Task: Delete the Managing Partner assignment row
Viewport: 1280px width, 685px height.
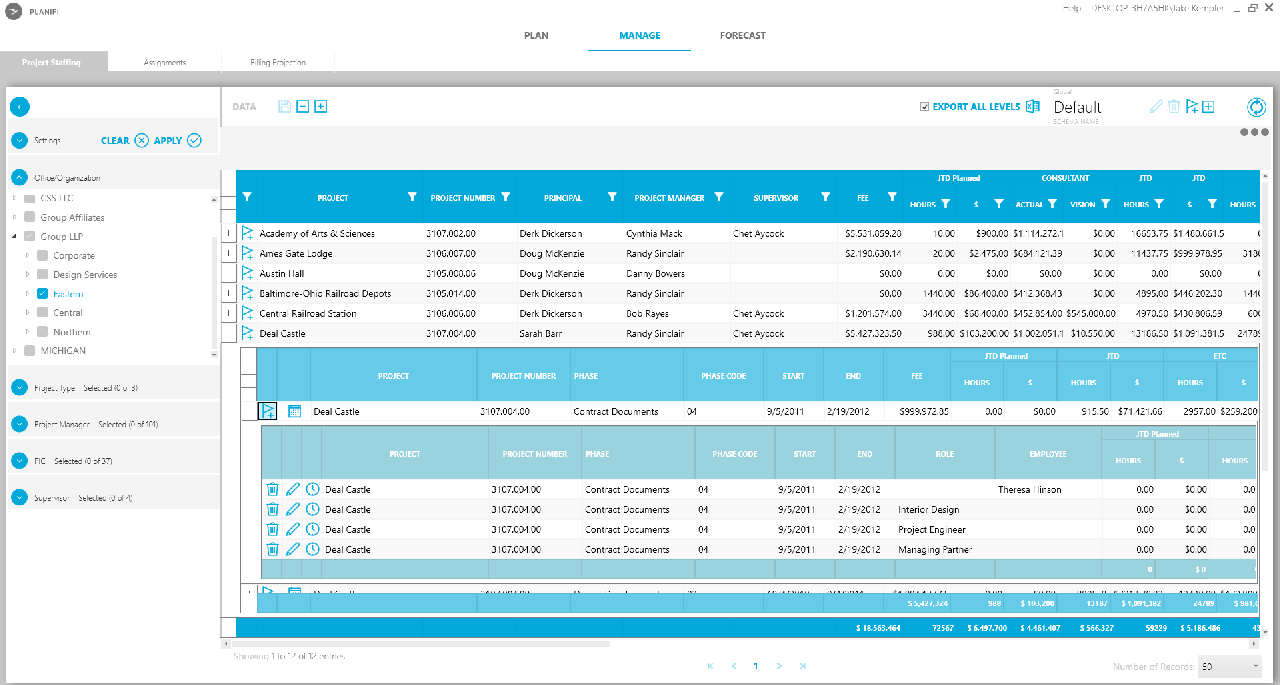Action: click(x=272, y=550)
